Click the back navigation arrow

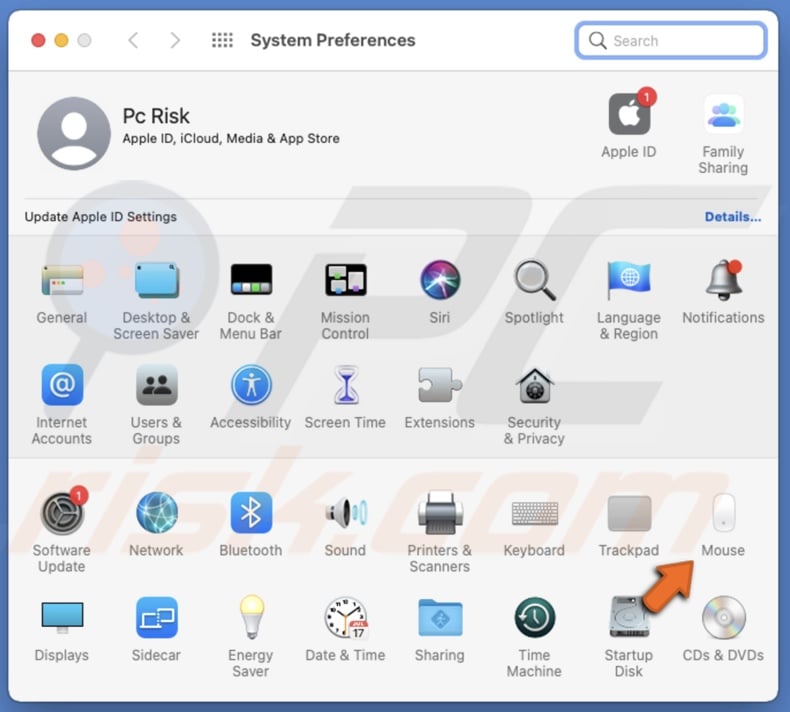[133, 41]
